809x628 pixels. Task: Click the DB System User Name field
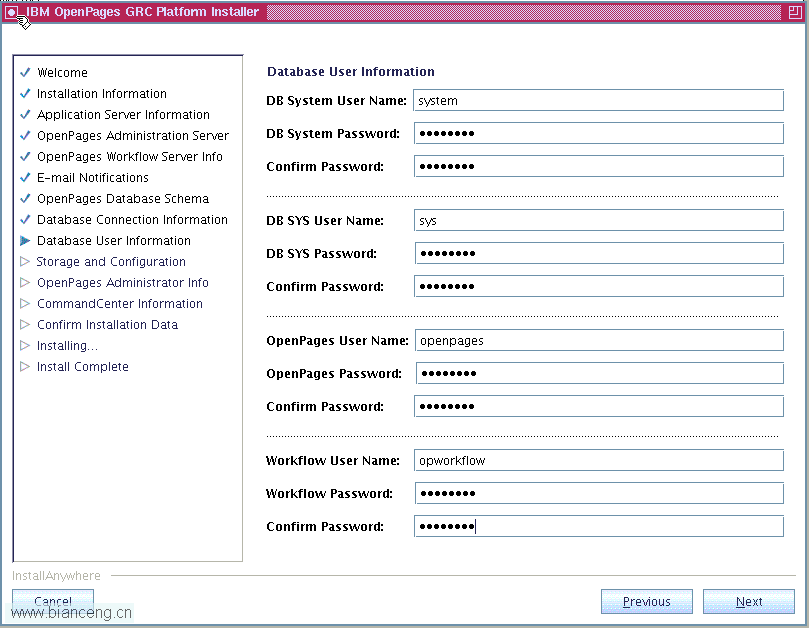(x=598, y=101)
